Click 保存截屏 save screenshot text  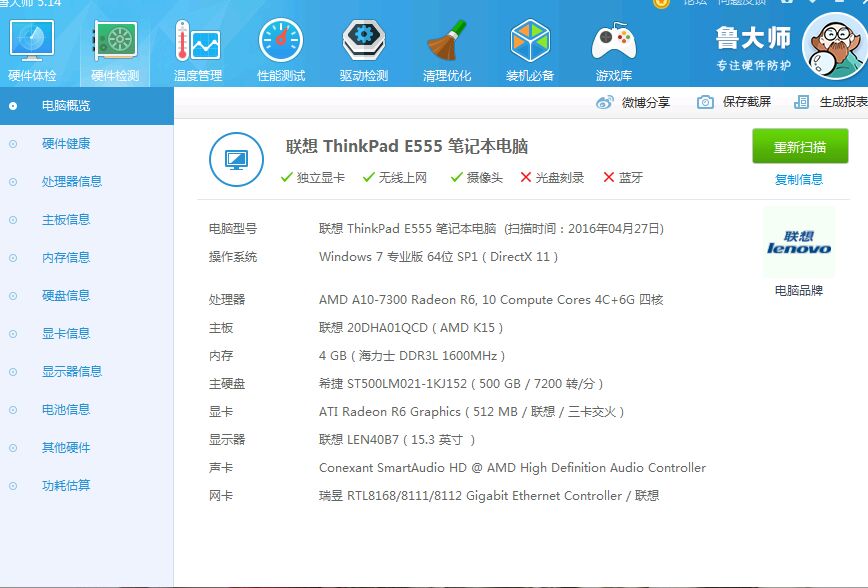tap(747, 102)
